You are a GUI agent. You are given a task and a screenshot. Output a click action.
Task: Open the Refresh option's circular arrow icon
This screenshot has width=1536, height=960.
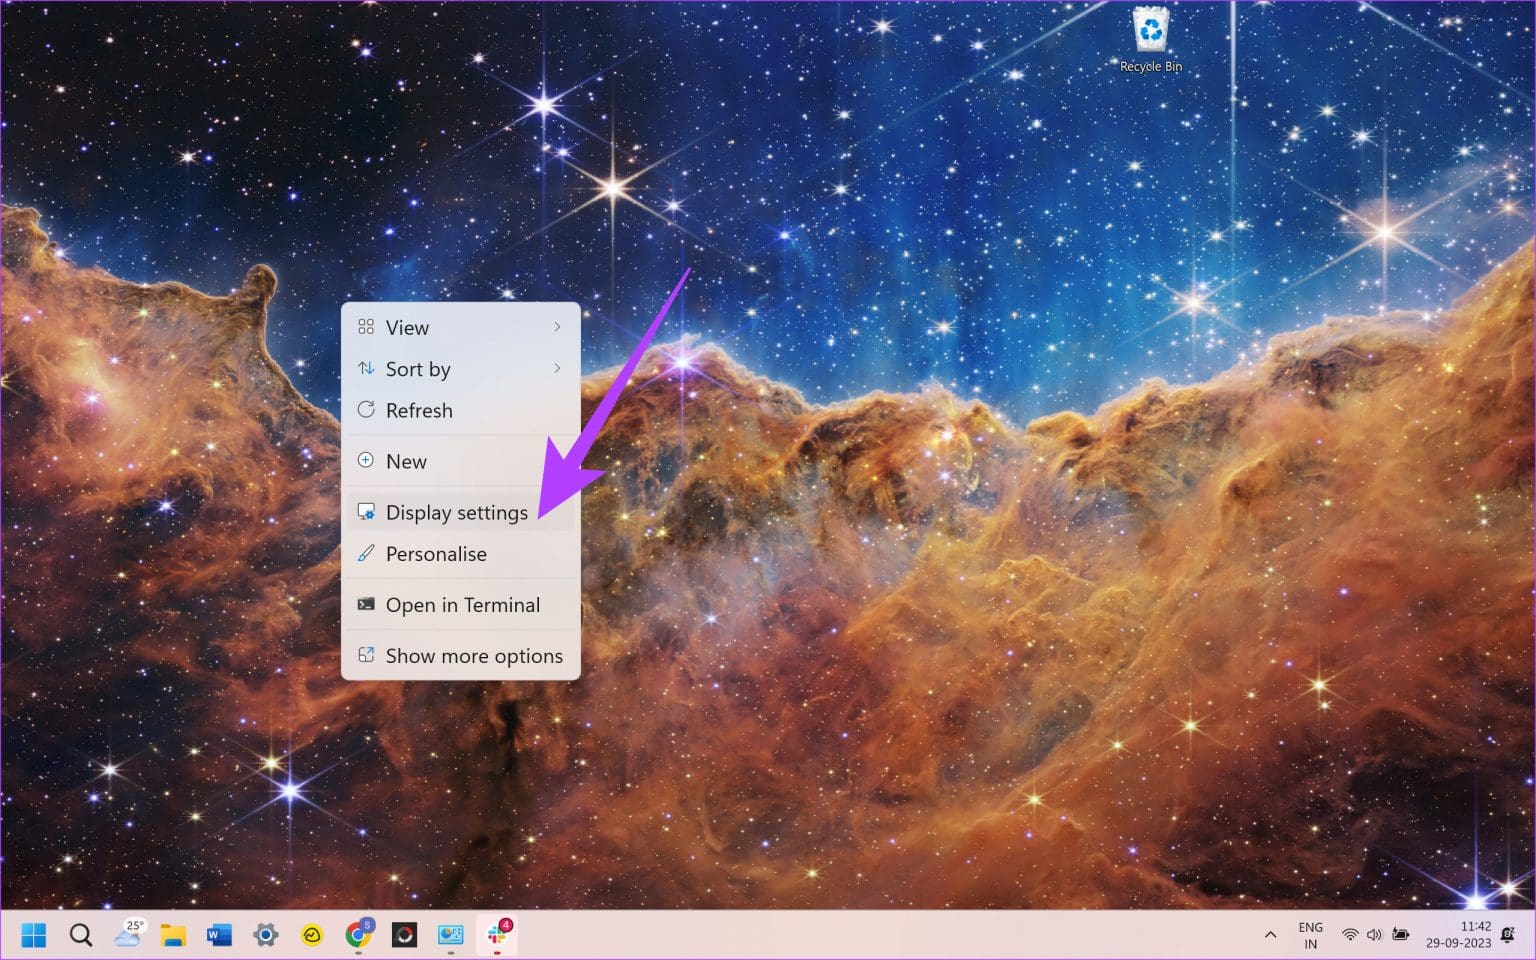coord(366,410)
